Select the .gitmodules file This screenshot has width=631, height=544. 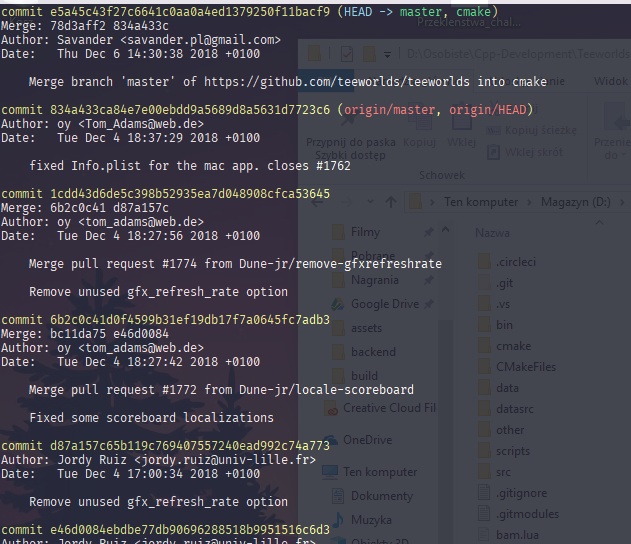[525, 513]
